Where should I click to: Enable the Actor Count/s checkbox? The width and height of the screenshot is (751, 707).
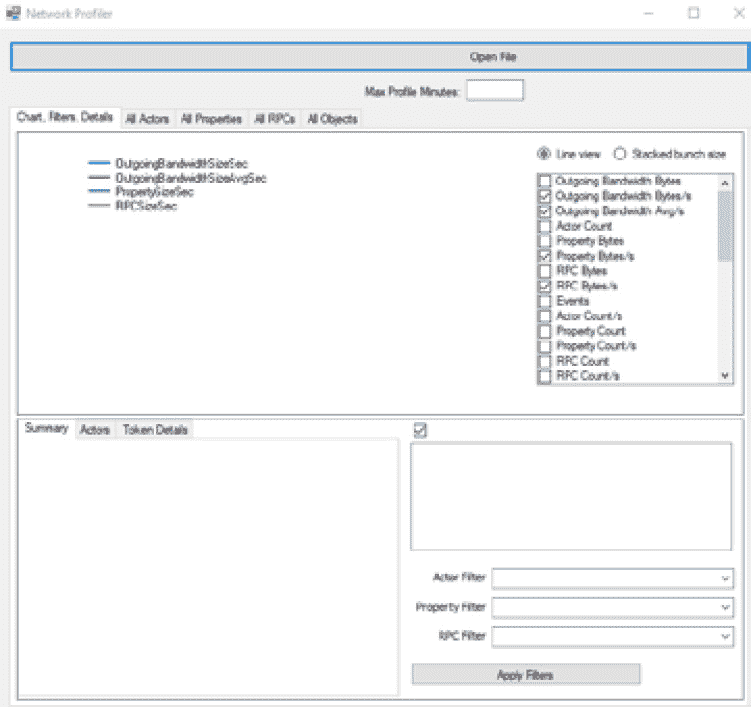click(x=545, y=316)
